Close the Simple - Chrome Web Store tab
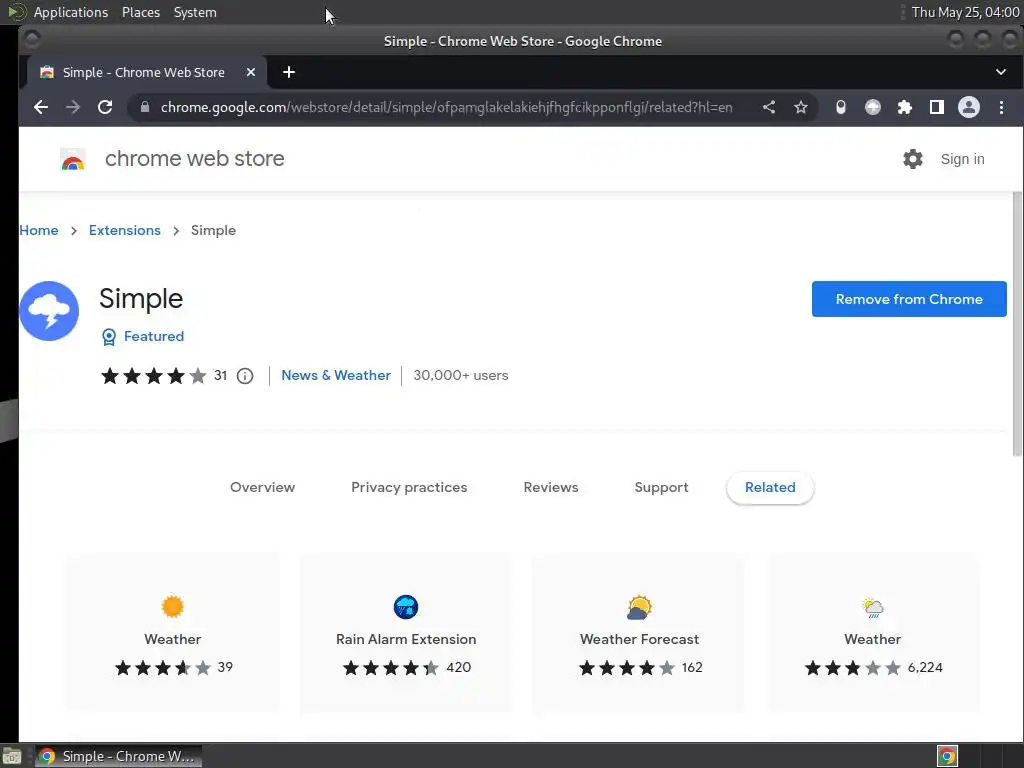Screen dimensions: 1024x768 click(251, 72)
